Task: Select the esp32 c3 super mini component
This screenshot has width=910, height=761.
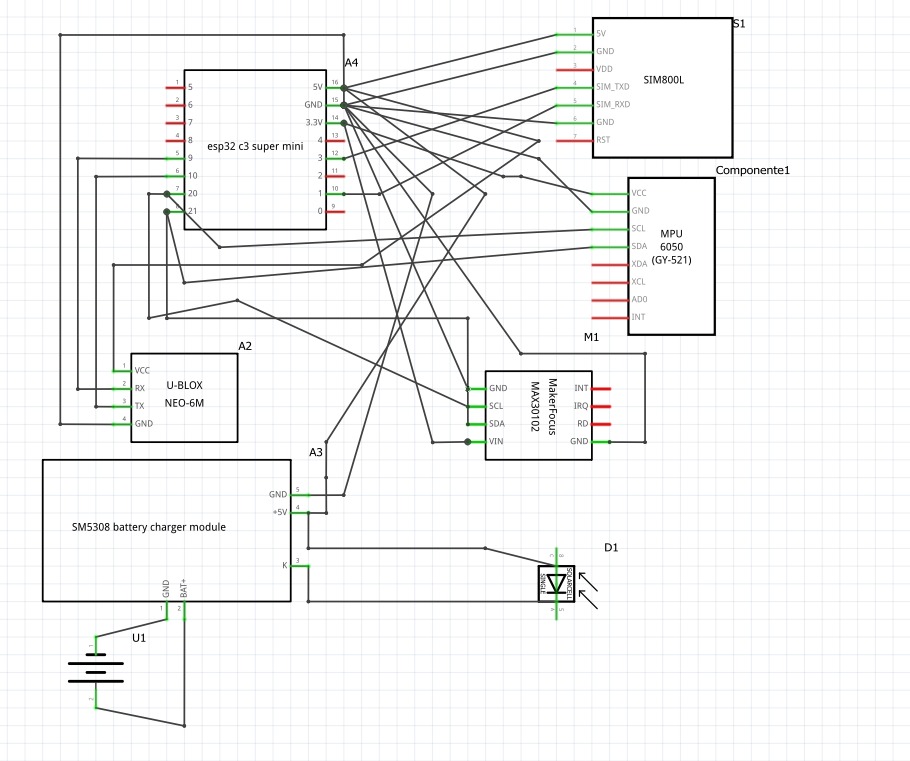Action: click(255, 150)
